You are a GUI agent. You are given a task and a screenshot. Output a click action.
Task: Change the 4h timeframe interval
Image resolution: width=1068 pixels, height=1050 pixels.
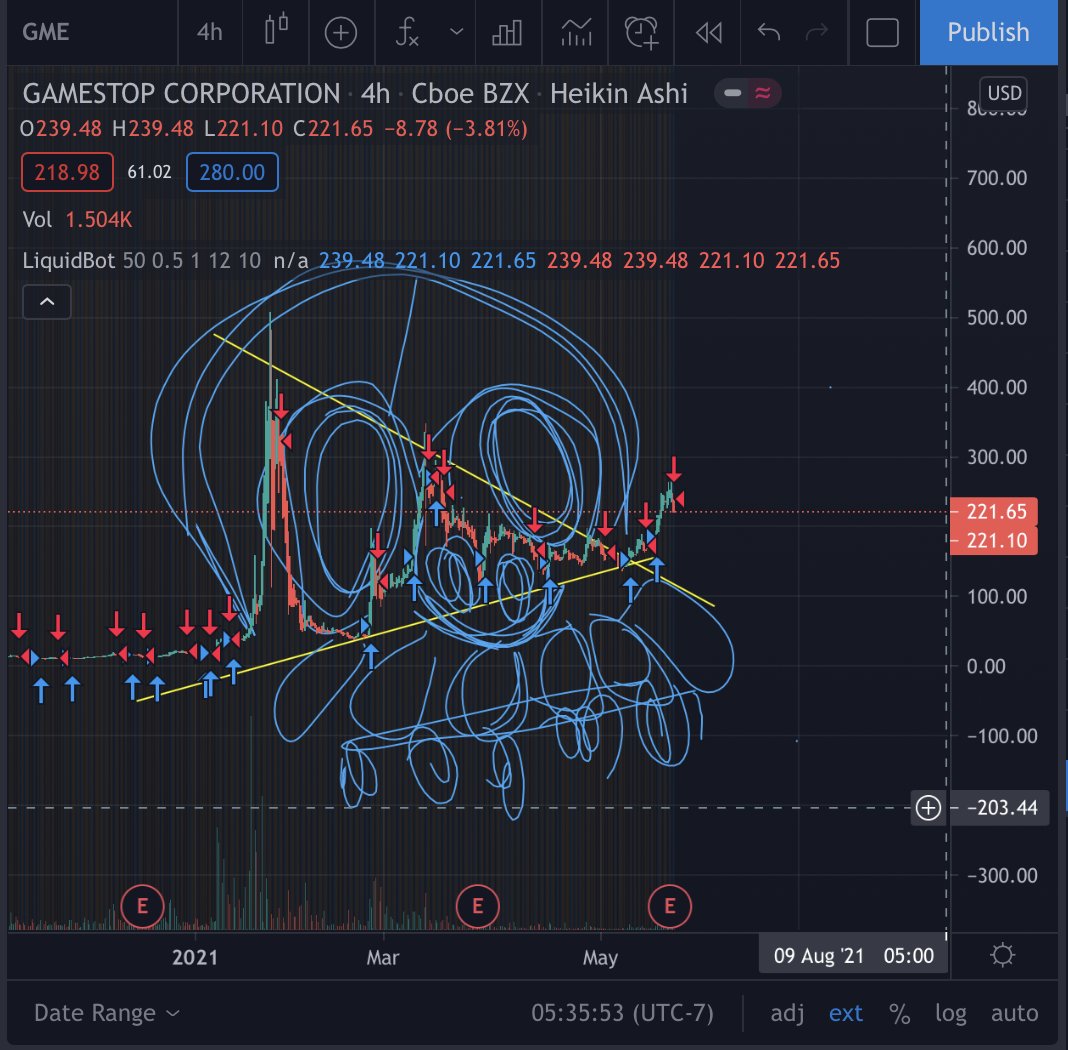pos(209,32)
